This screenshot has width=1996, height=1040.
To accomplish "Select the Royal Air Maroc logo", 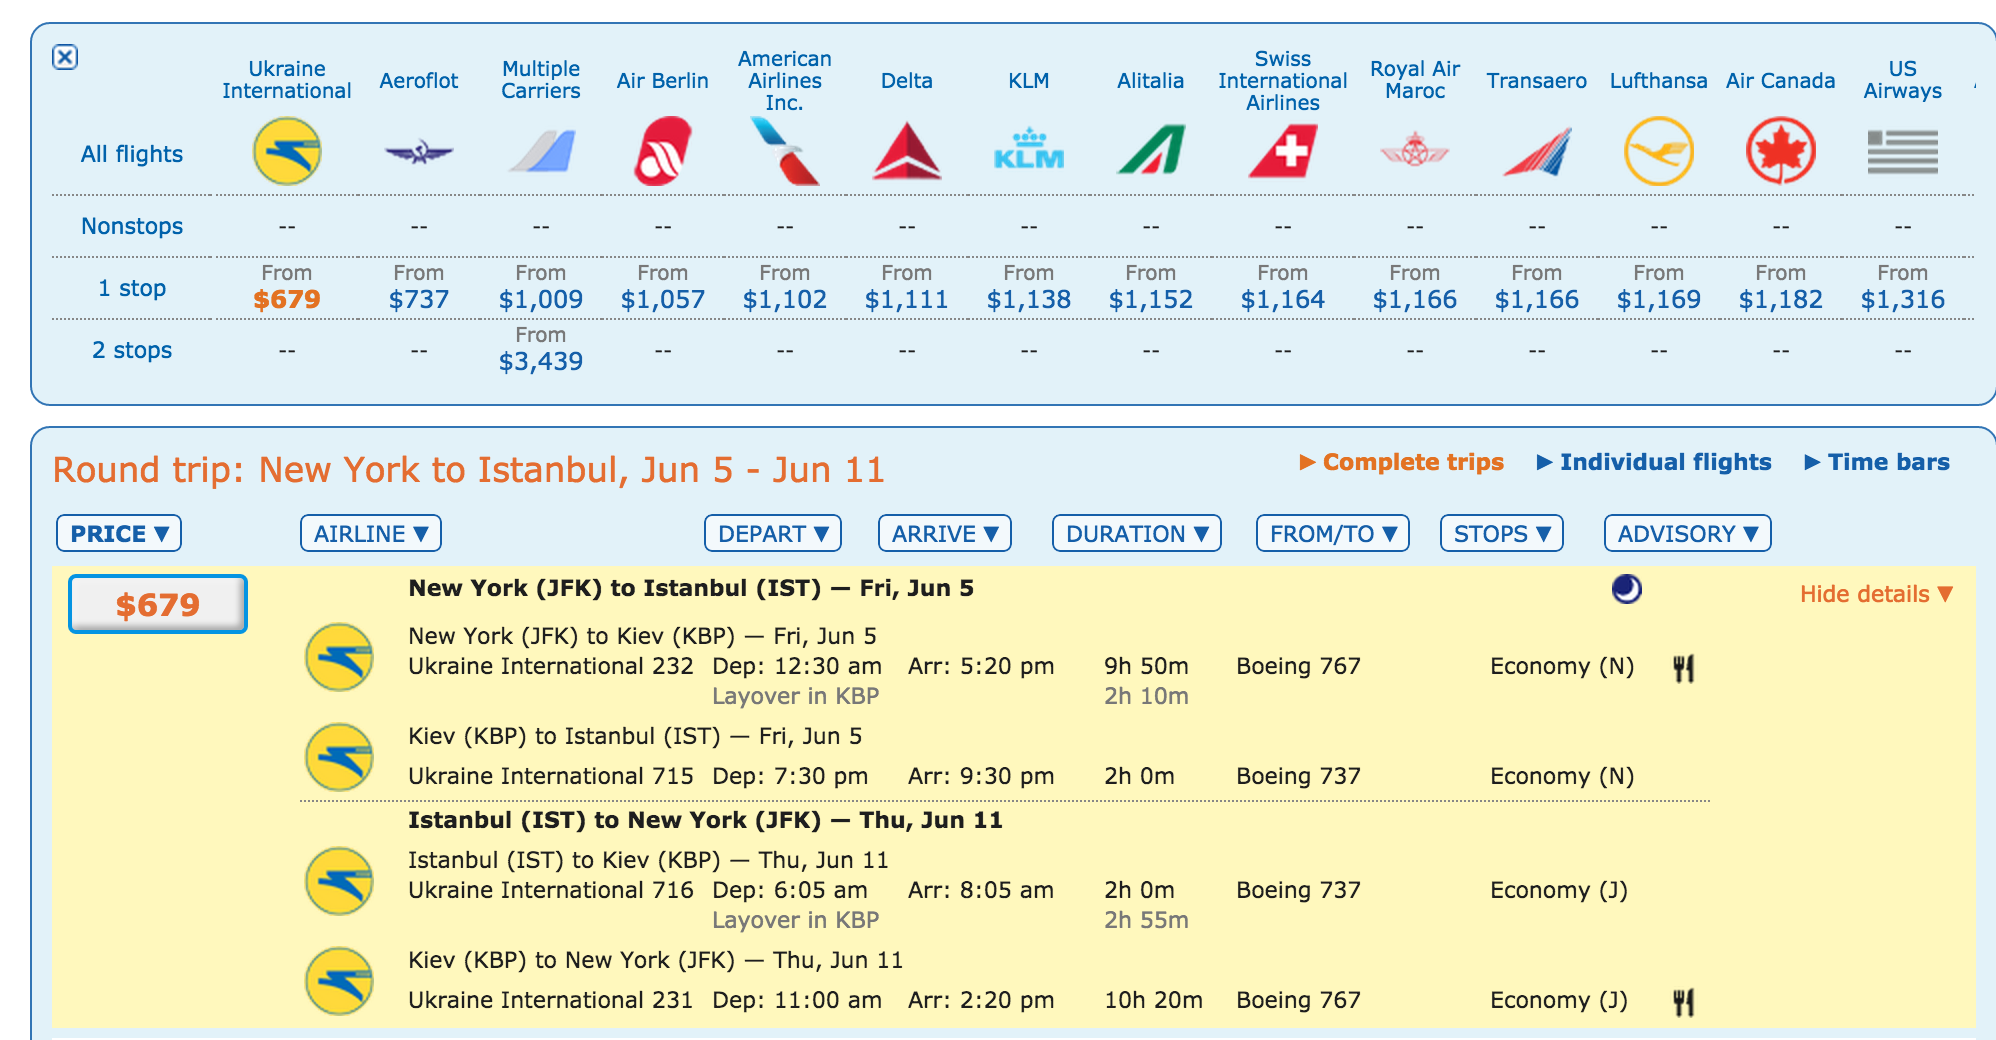I will click(1415, 150).
